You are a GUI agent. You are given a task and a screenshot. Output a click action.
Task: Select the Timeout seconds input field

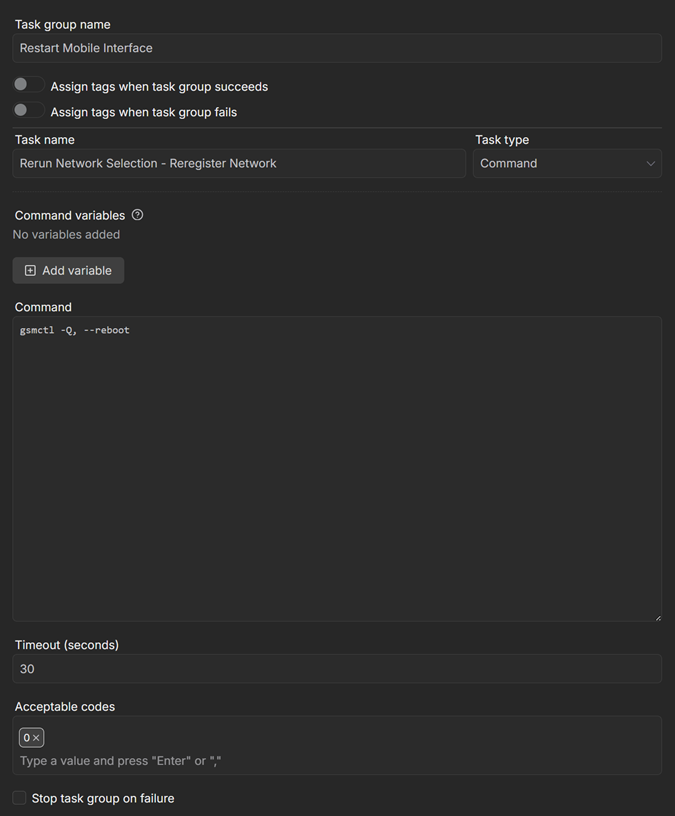[337, 669]
